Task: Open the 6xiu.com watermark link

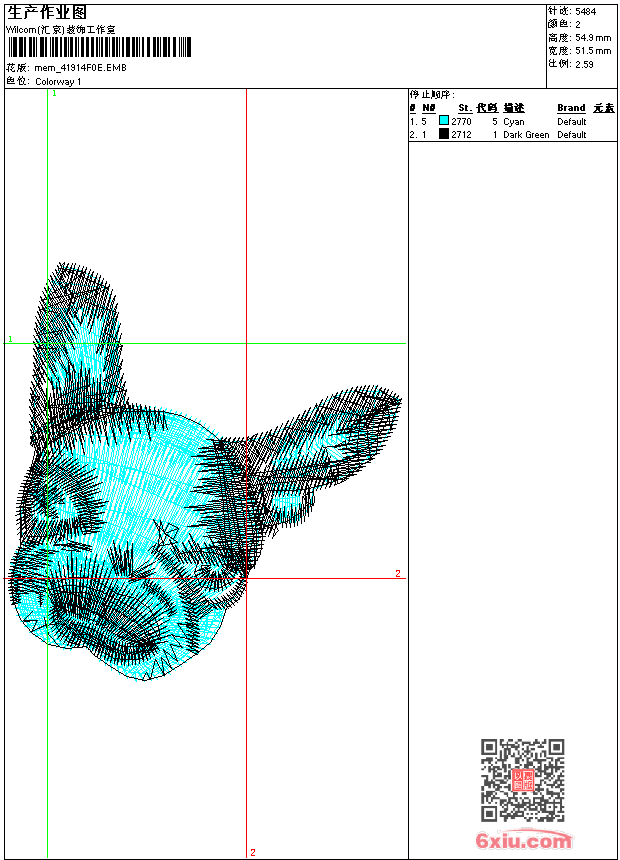Action: pos(523,842)
